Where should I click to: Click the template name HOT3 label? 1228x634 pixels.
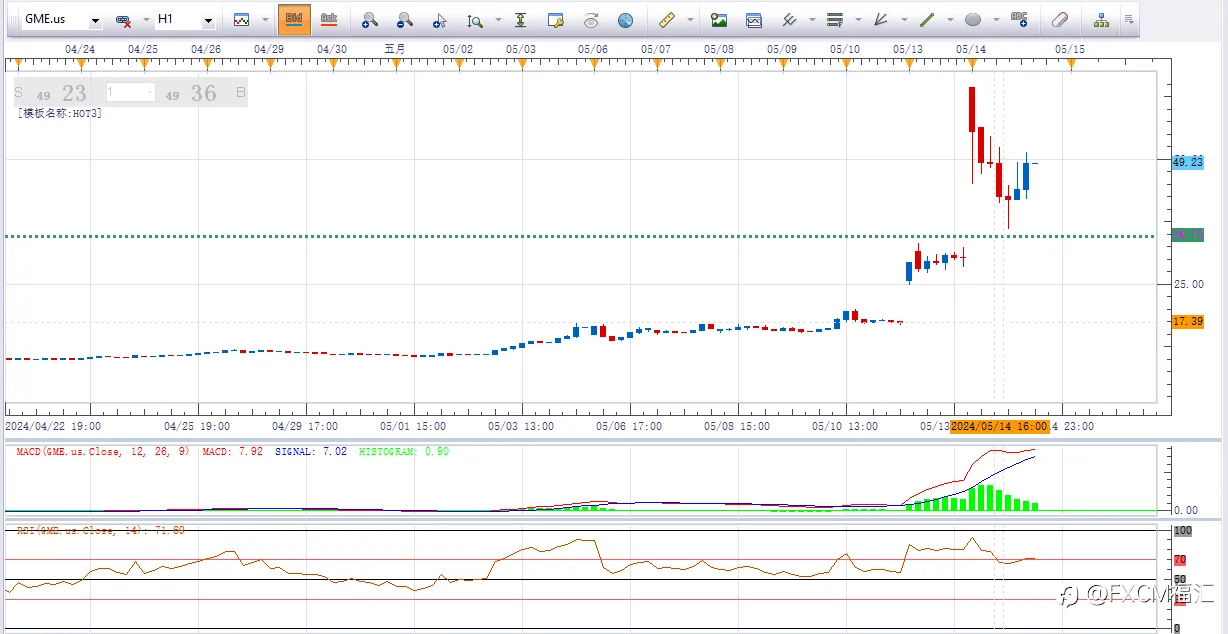[x=60, y=113]
